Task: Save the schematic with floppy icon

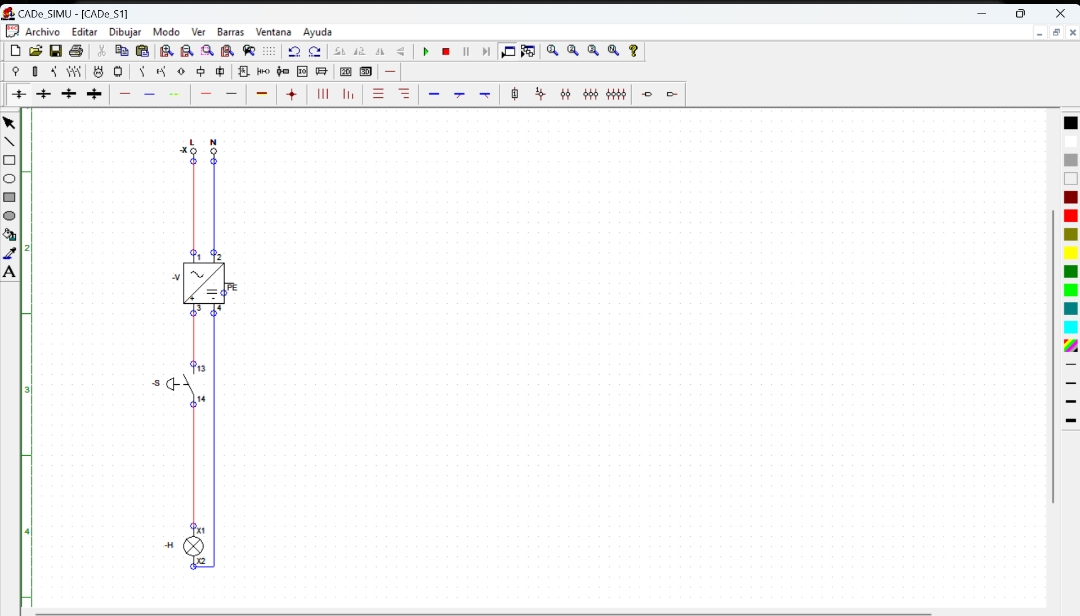Action: point(56,51)
